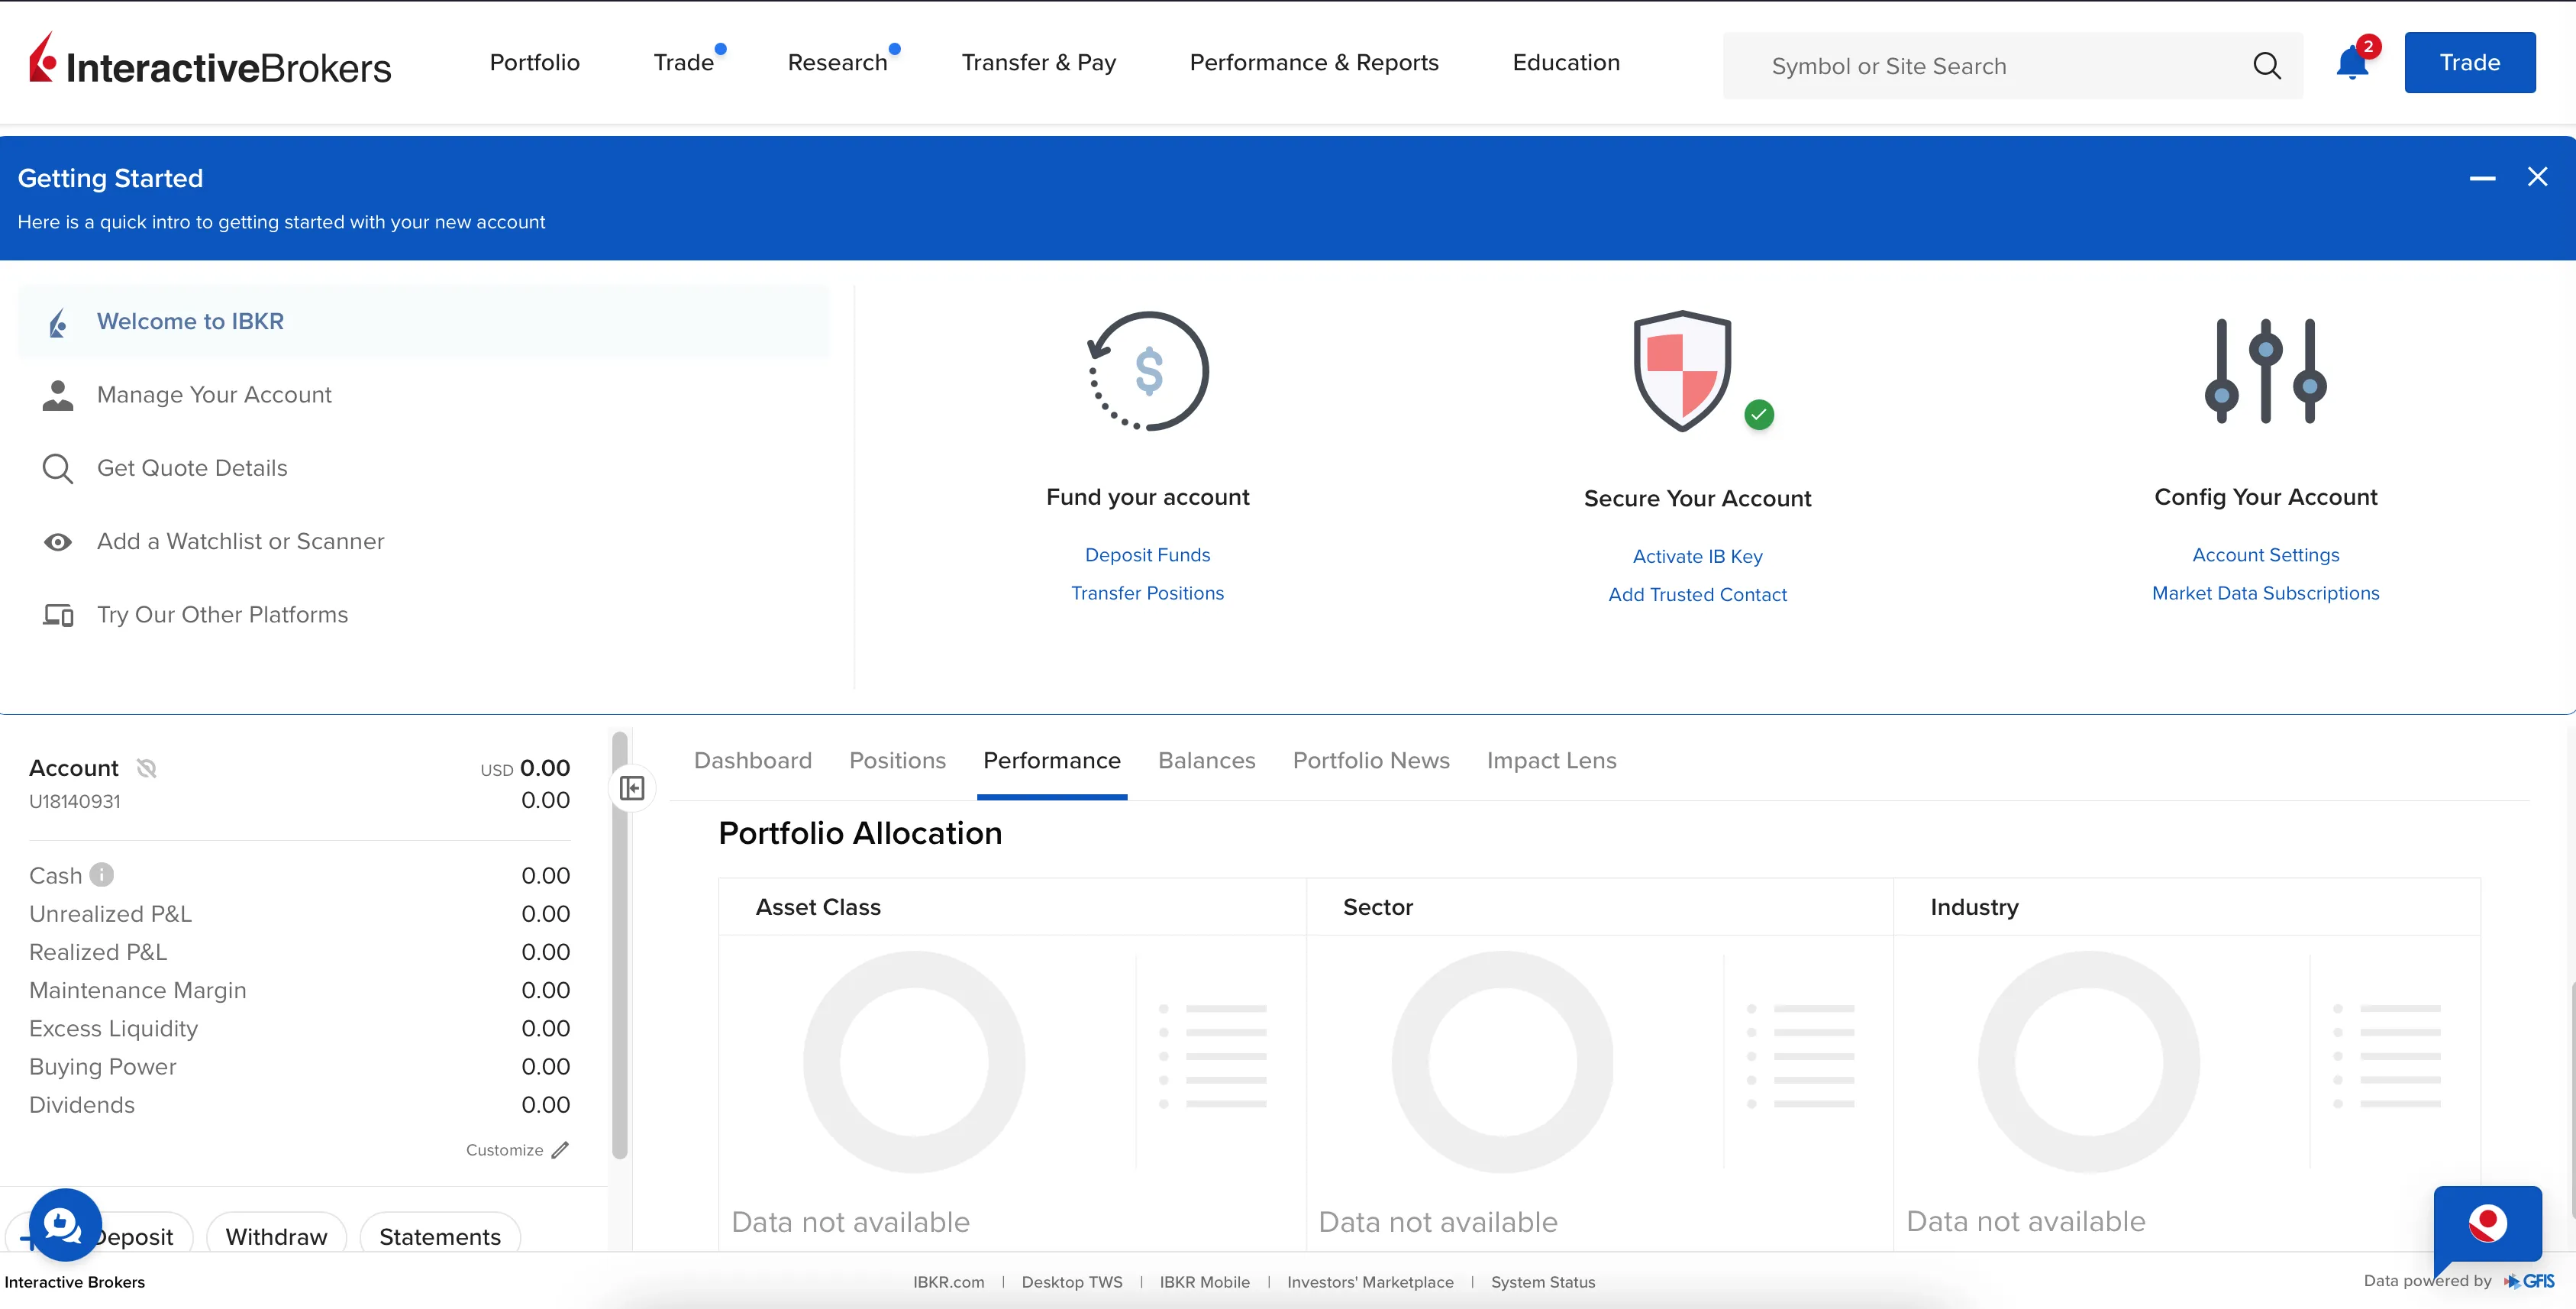Click the Watchlist eye icon
Image resolution: width=2576 pixels, height=1309 pixels.
58,541
